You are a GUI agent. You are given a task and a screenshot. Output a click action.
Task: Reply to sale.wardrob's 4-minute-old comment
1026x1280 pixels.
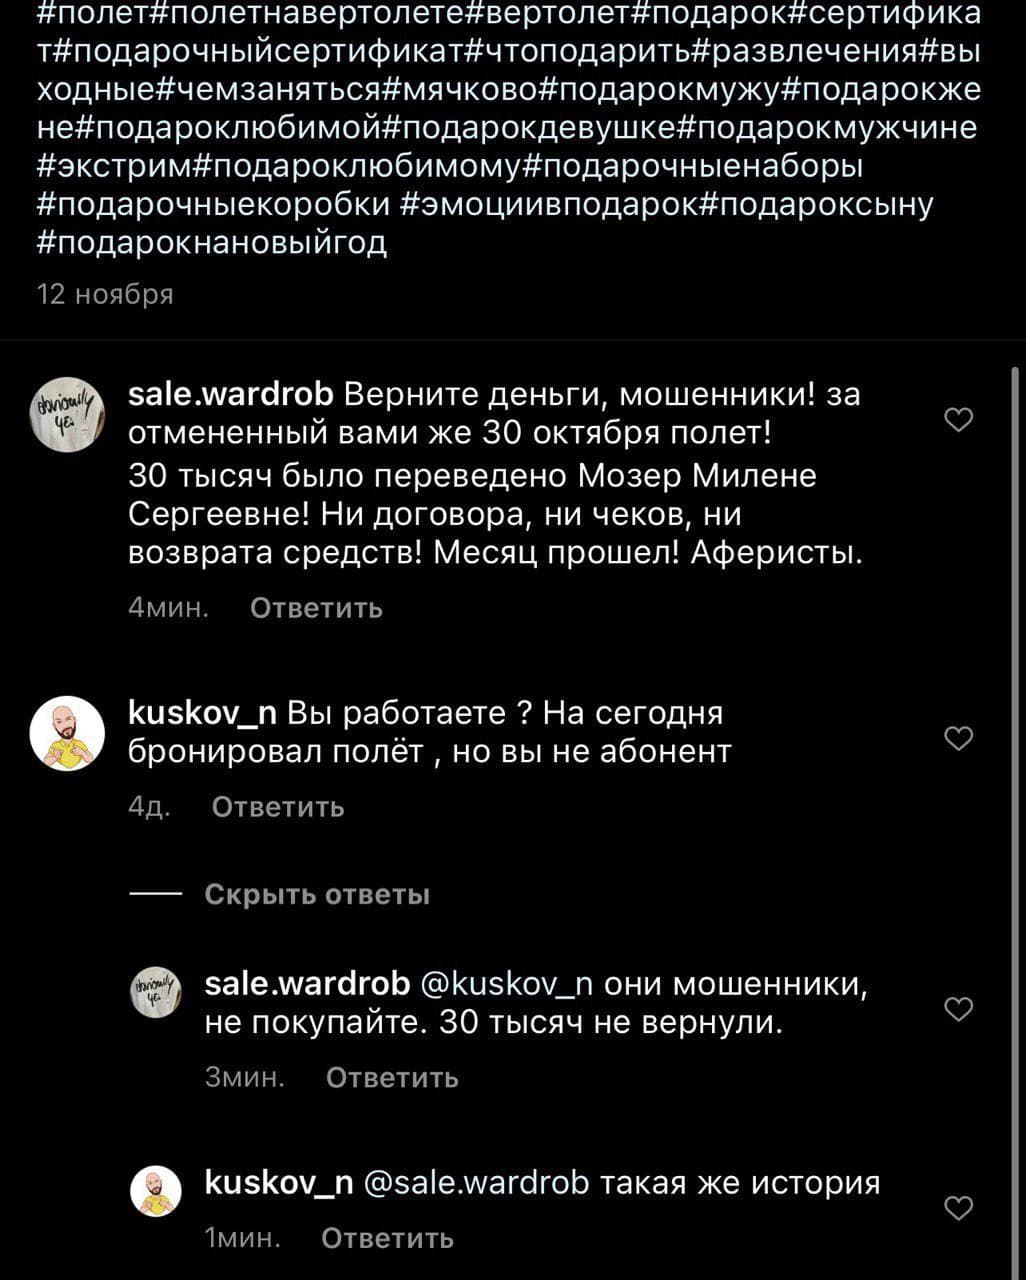316,608
